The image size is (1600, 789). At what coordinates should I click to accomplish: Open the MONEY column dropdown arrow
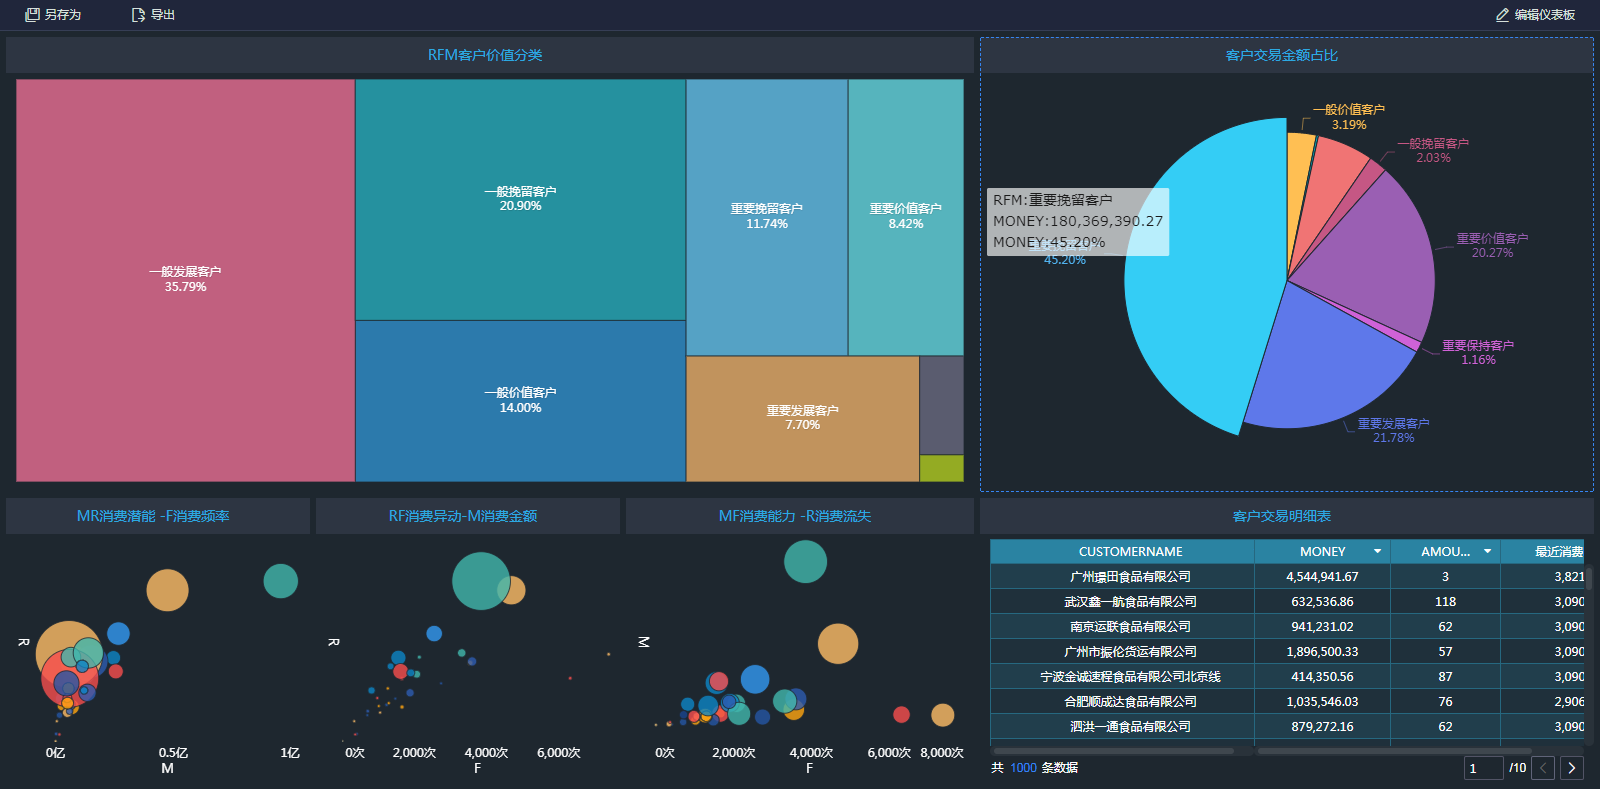pyautogui.click(x=1377, y=552)
